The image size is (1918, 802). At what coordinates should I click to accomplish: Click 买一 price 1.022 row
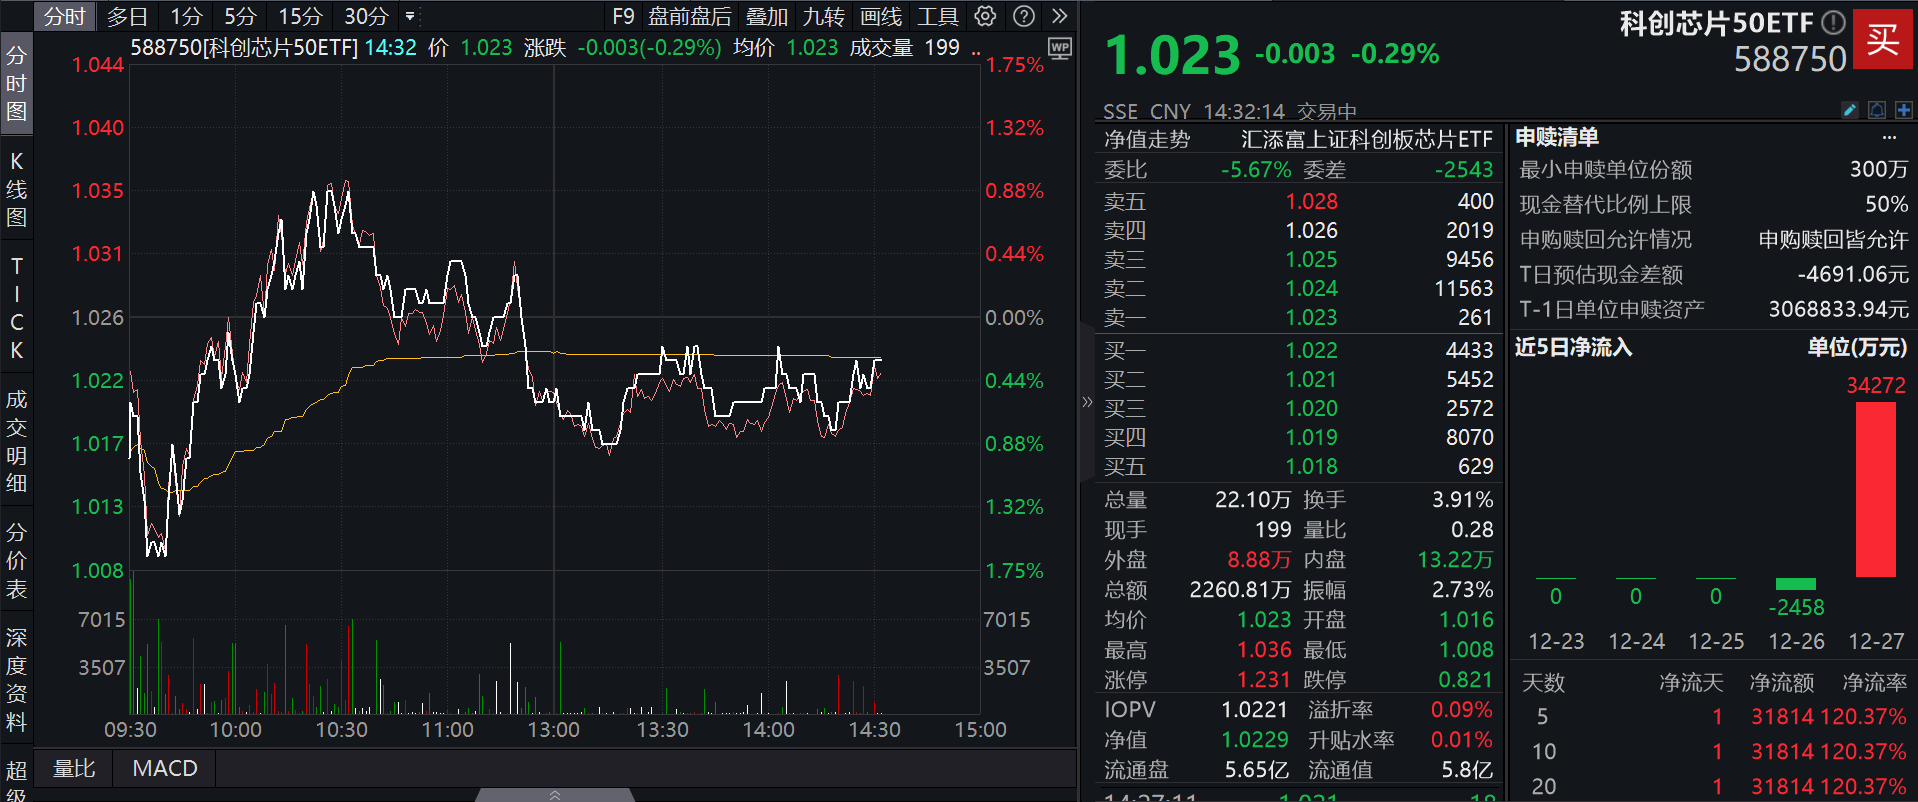[1298, 350]
